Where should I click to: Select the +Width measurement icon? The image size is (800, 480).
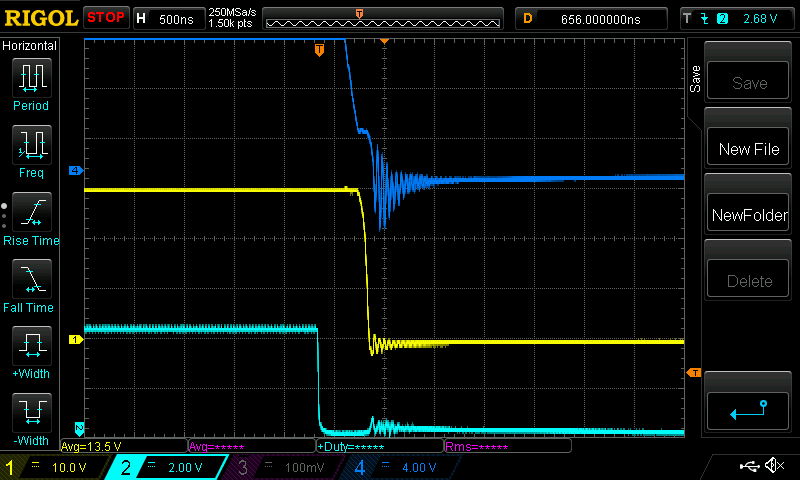(x=31, y=347)
